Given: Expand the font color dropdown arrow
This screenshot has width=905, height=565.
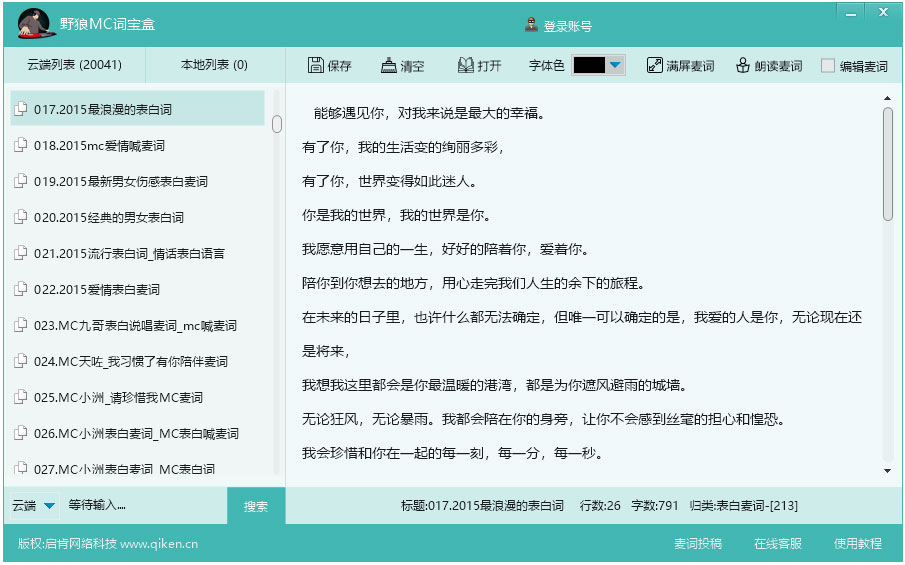Looking at the screenshot, I should (x=615, y=66).
